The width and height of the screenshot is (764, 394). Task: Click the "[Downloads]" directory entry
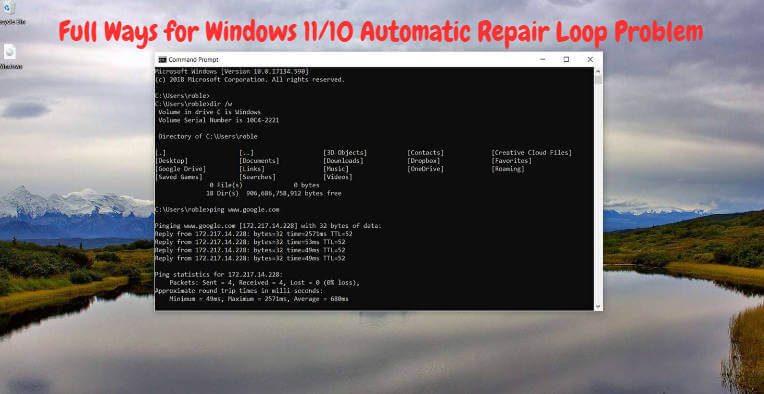[343, 161]
